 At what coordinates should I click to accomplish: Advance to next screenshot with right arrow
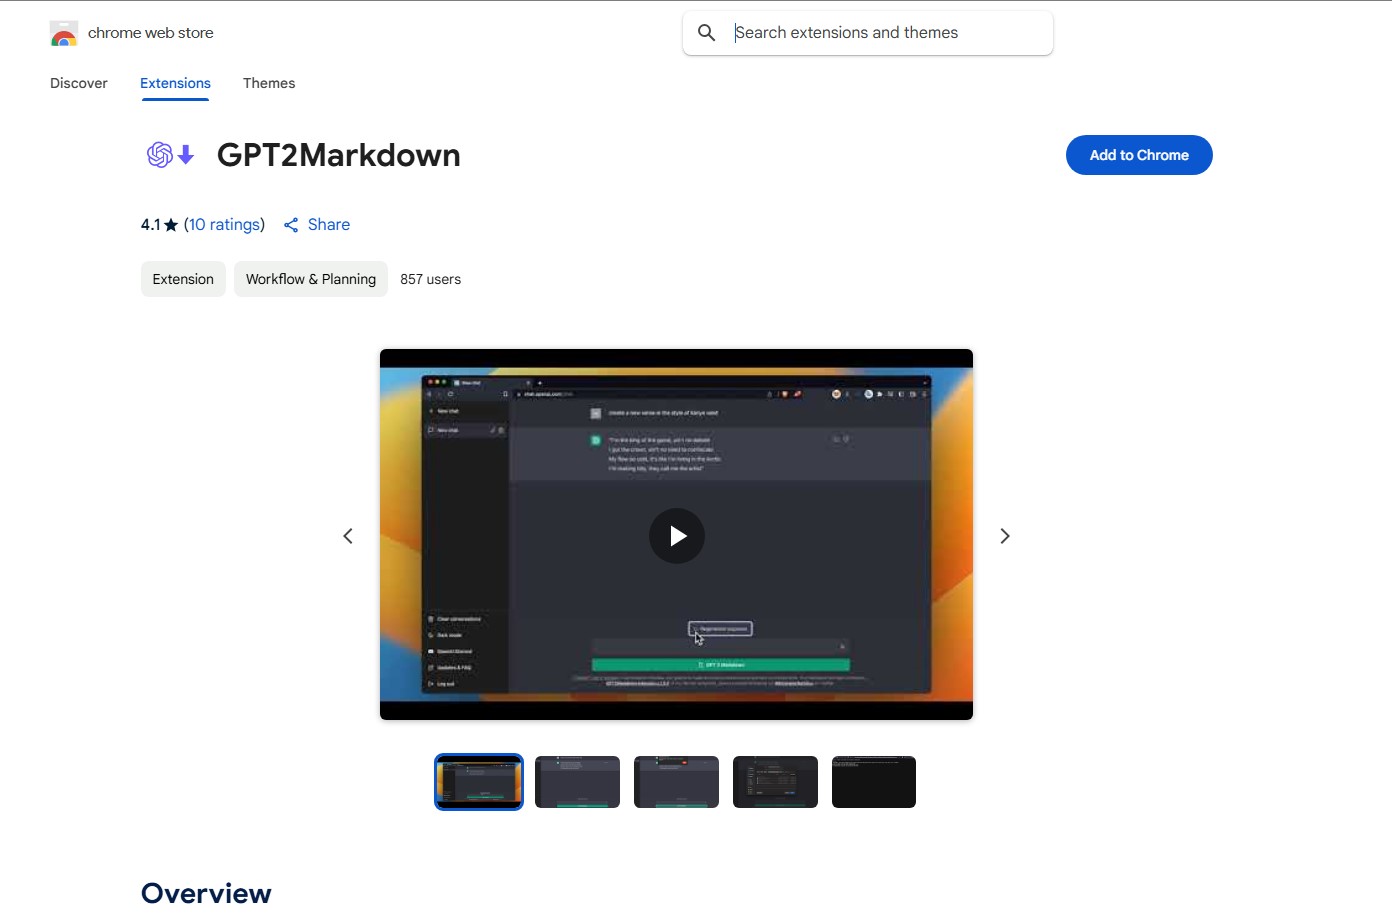click(x=1005, y=536)
